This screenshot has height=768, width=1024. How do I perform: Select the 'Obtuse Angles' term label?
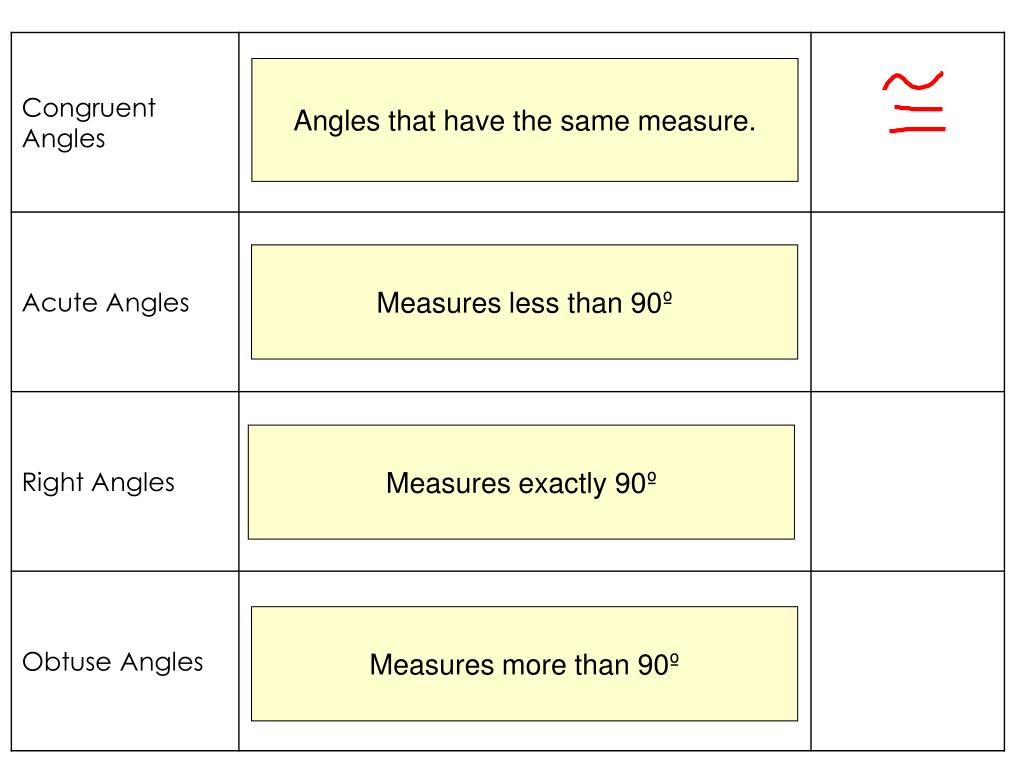(113, 662)
